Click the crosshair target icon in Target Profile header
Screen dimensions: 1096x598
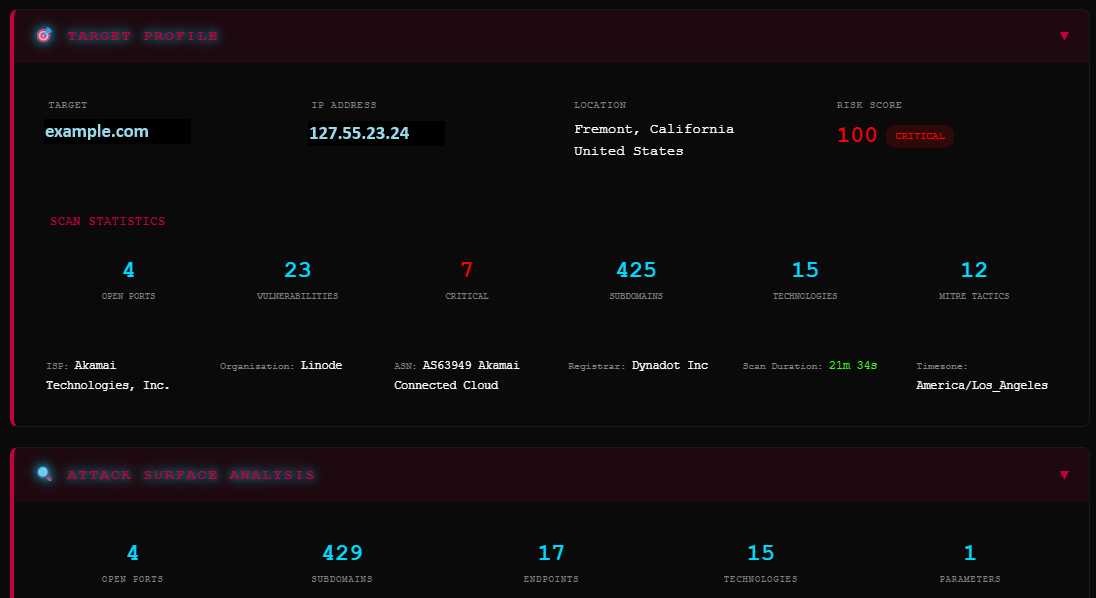(44, 35)
